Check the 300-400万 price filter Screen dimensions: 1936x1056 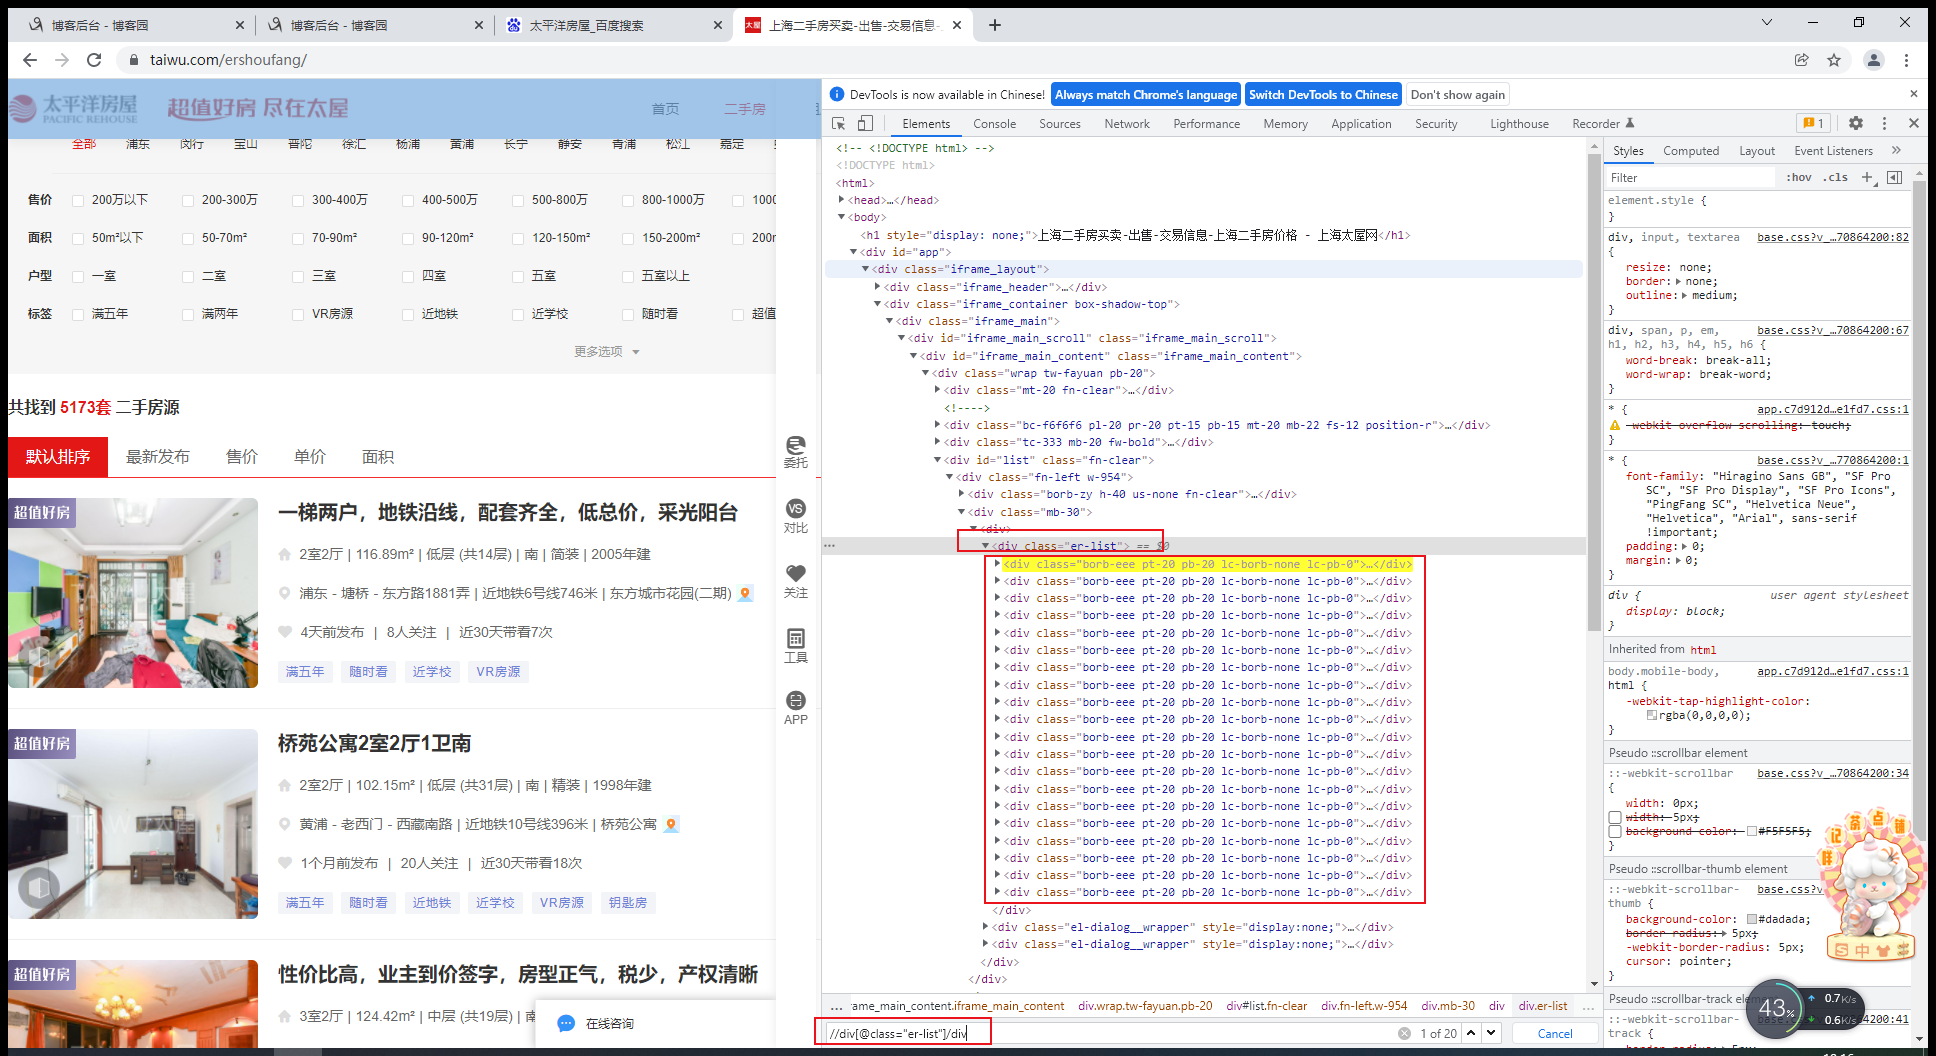(298, 200)
